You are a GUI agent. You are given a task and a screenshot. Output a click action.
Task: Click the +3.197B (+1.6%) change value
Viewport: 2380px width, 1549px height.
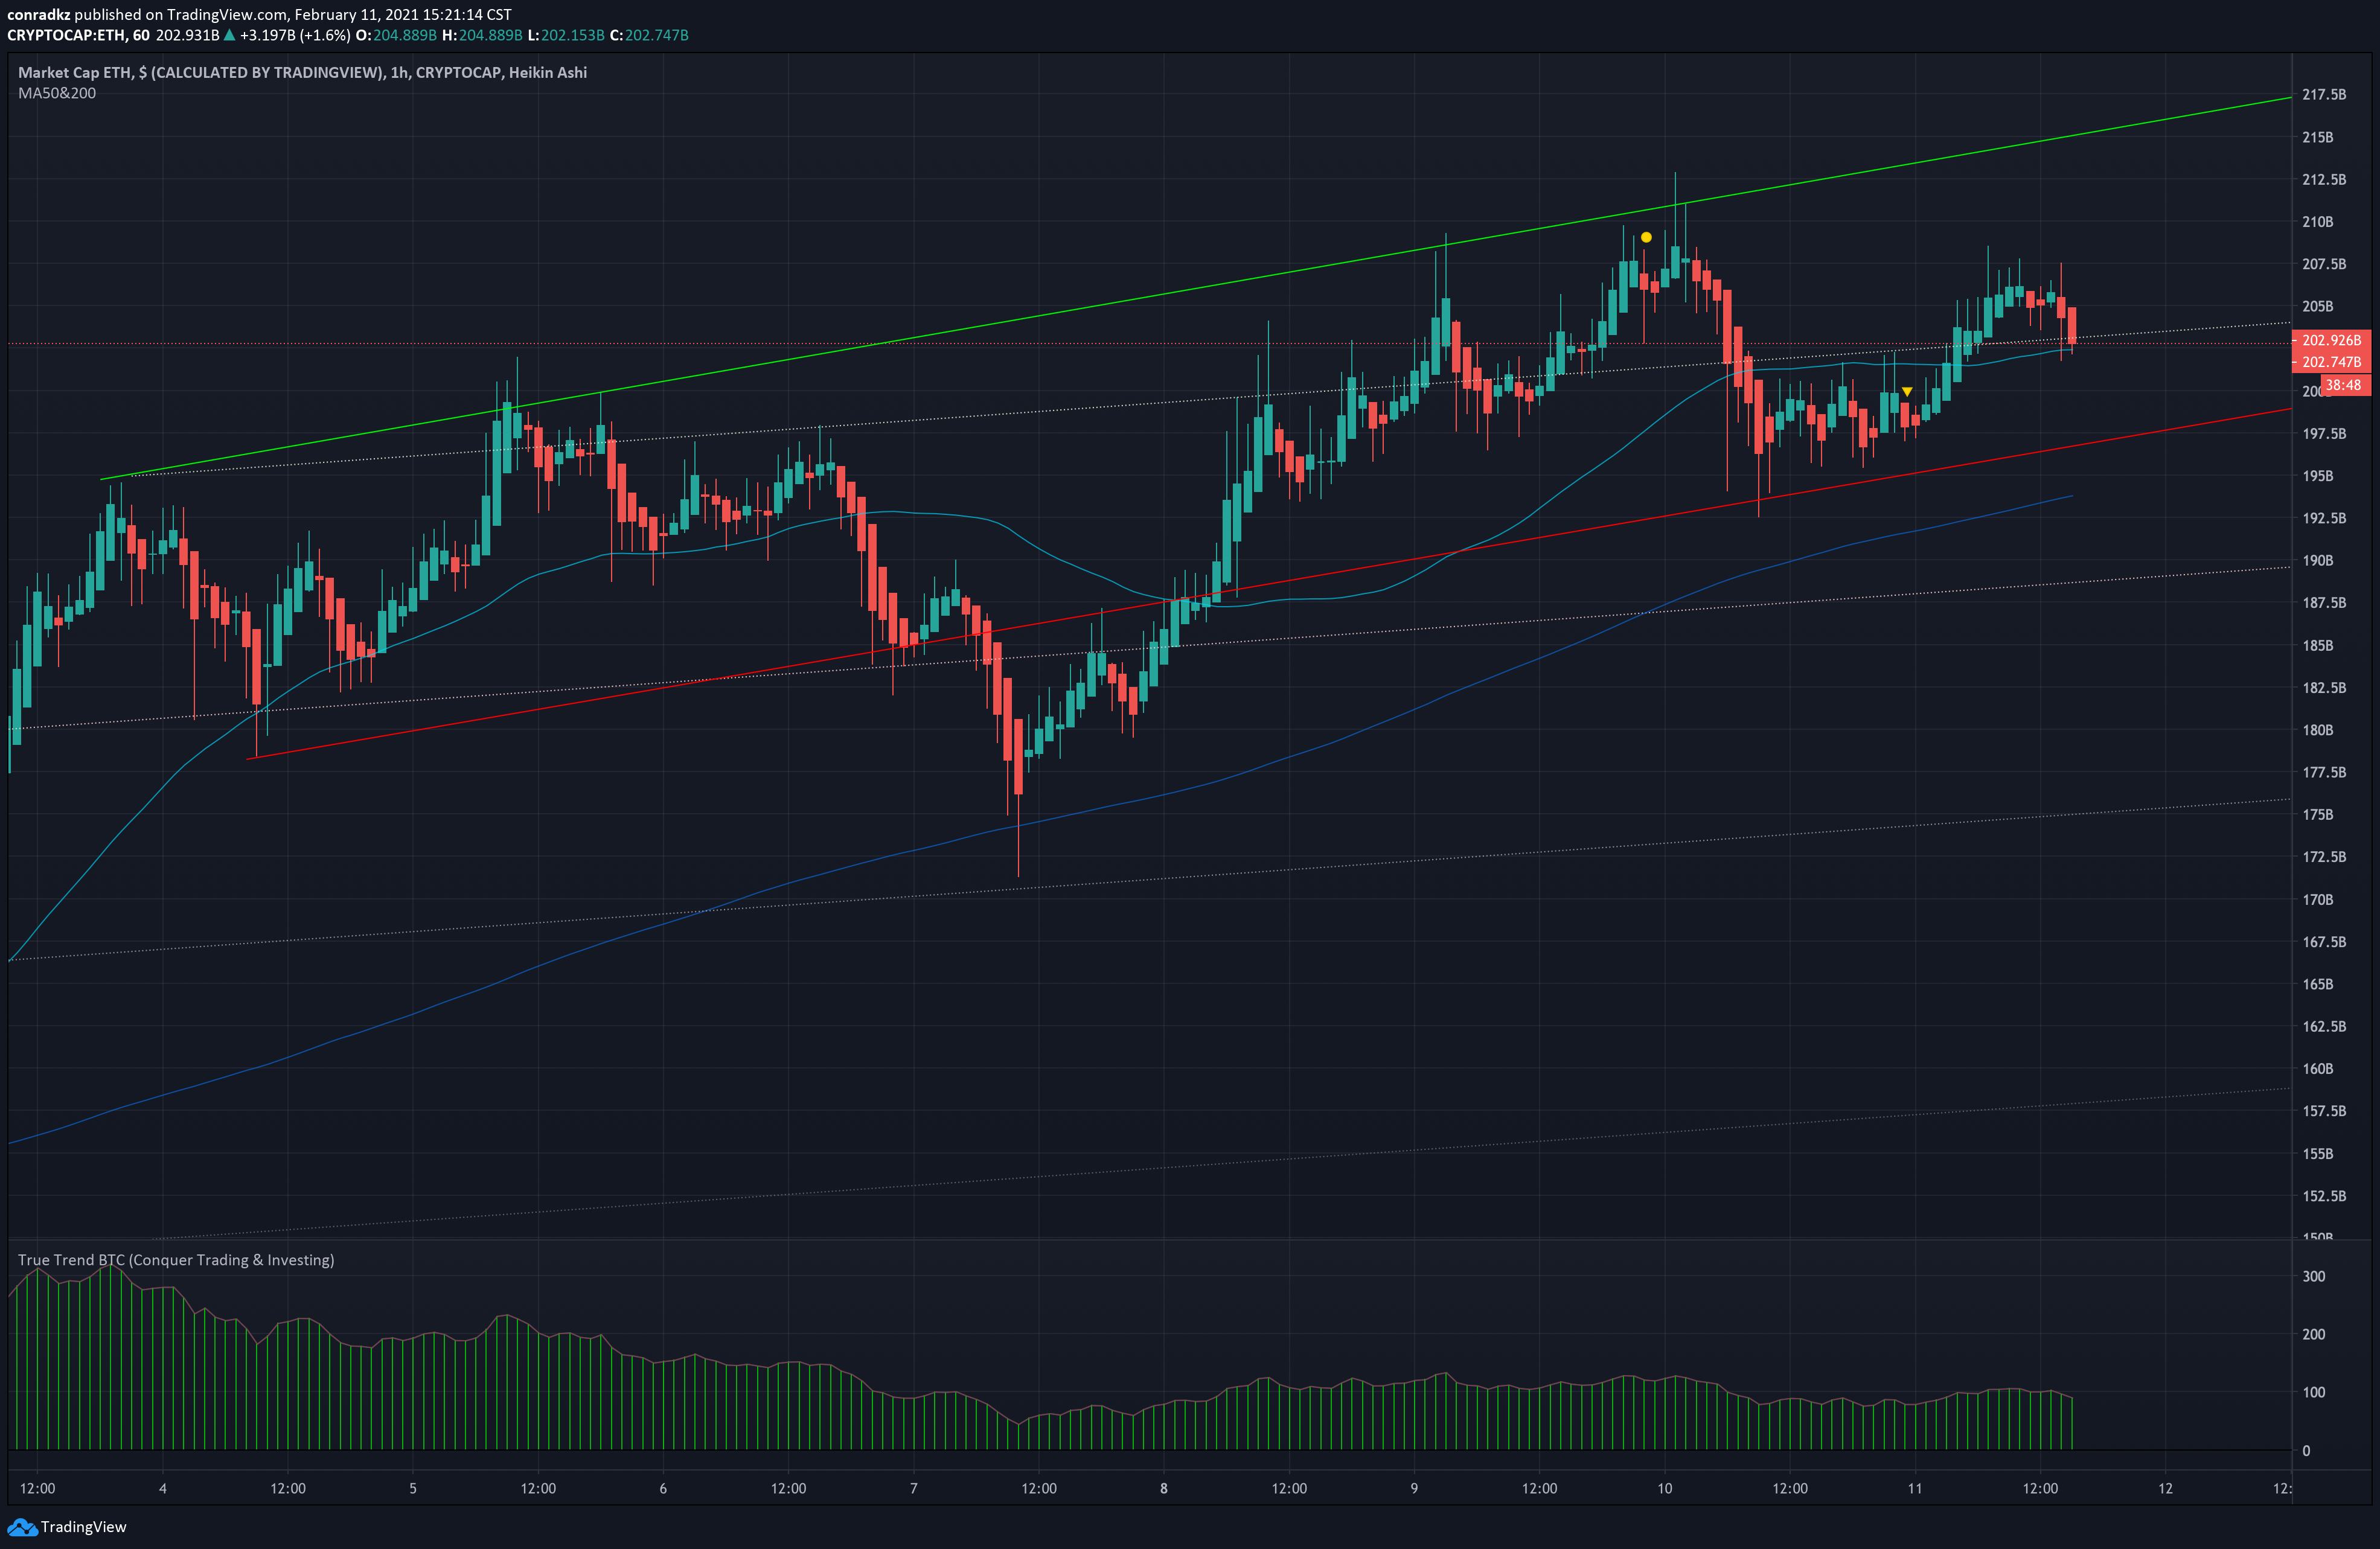295,35
